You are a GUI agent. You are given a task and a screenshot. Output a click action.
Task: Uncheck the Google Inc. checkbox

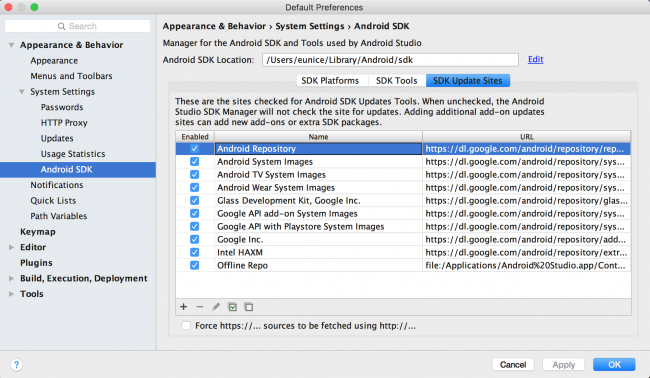(x=194, y=239)
